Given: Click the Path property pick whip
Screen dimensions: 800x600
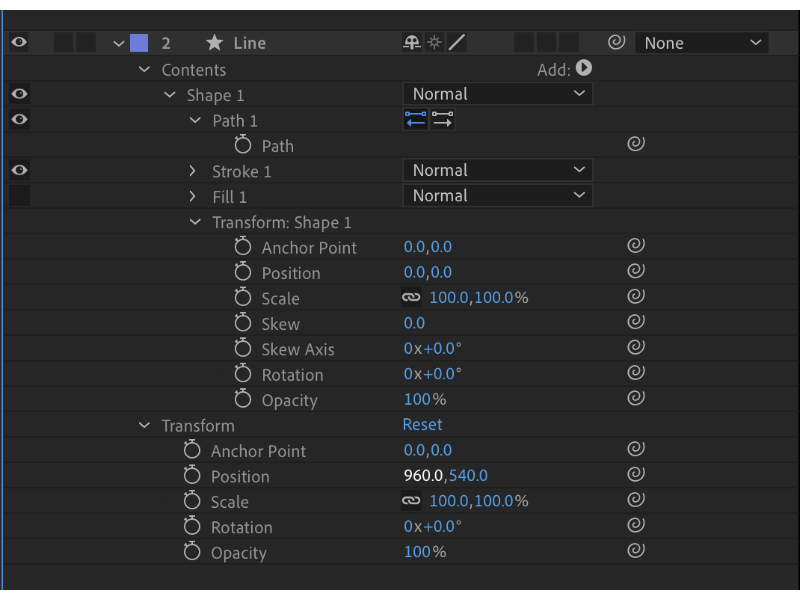Looking at the screenshot, I should click(x=636, y=144).
